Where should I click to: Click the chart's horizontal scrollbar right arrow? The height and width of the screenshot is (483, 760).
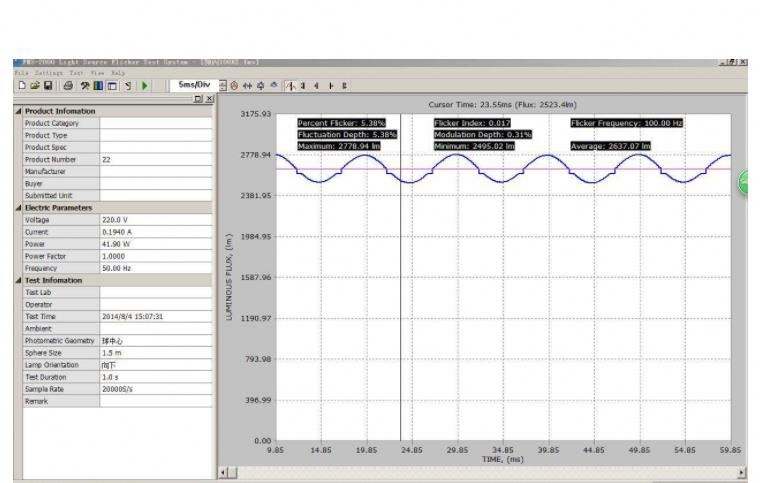(741, 472)
